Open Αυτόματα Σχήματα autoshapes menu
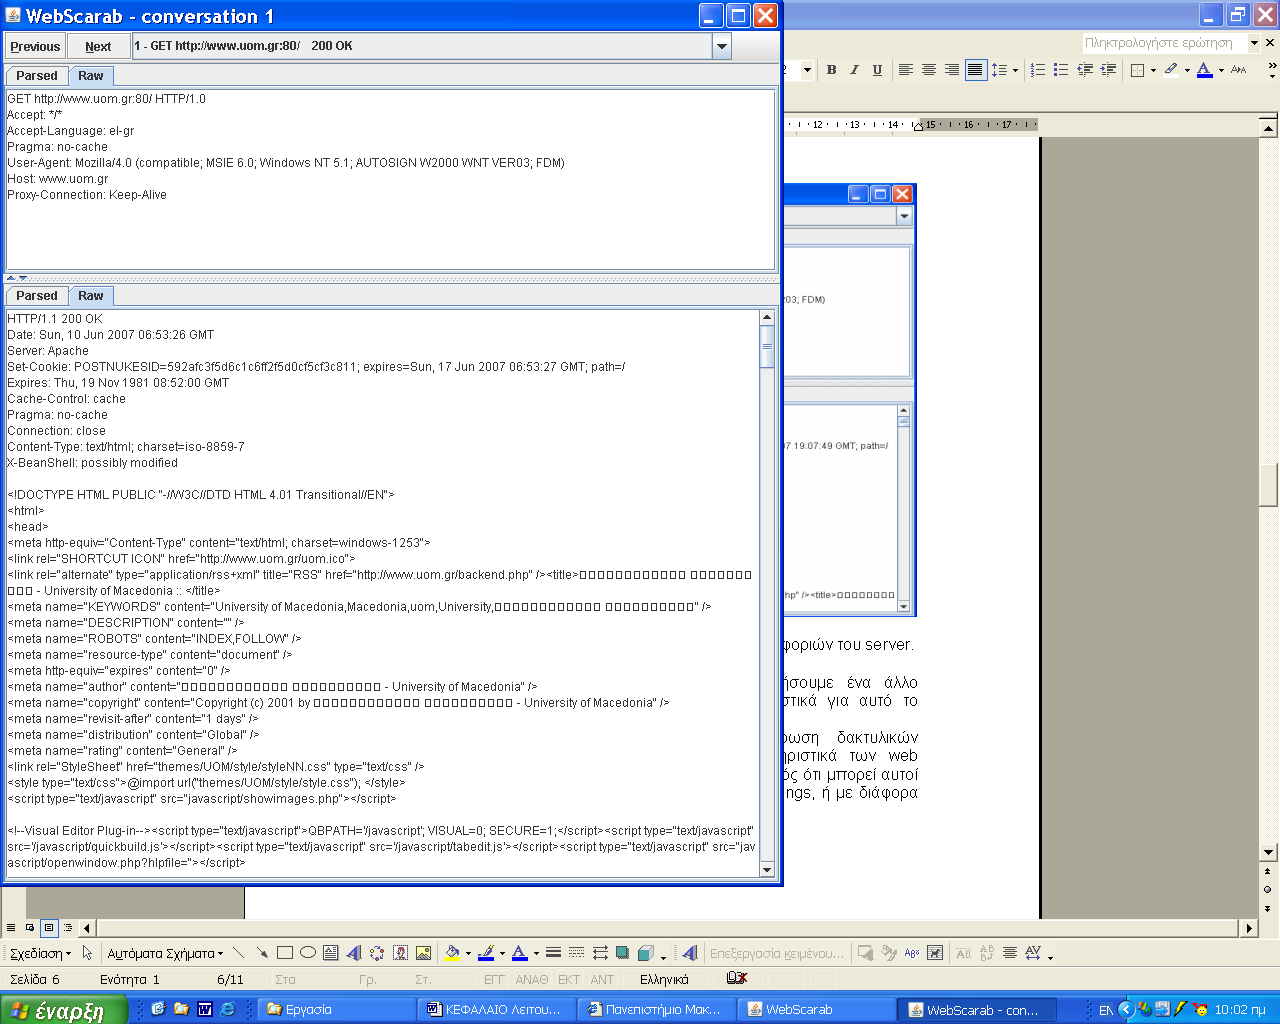Image resolution: width=1280 pixels, height=1024 pixels. click(x=165, y=953)
